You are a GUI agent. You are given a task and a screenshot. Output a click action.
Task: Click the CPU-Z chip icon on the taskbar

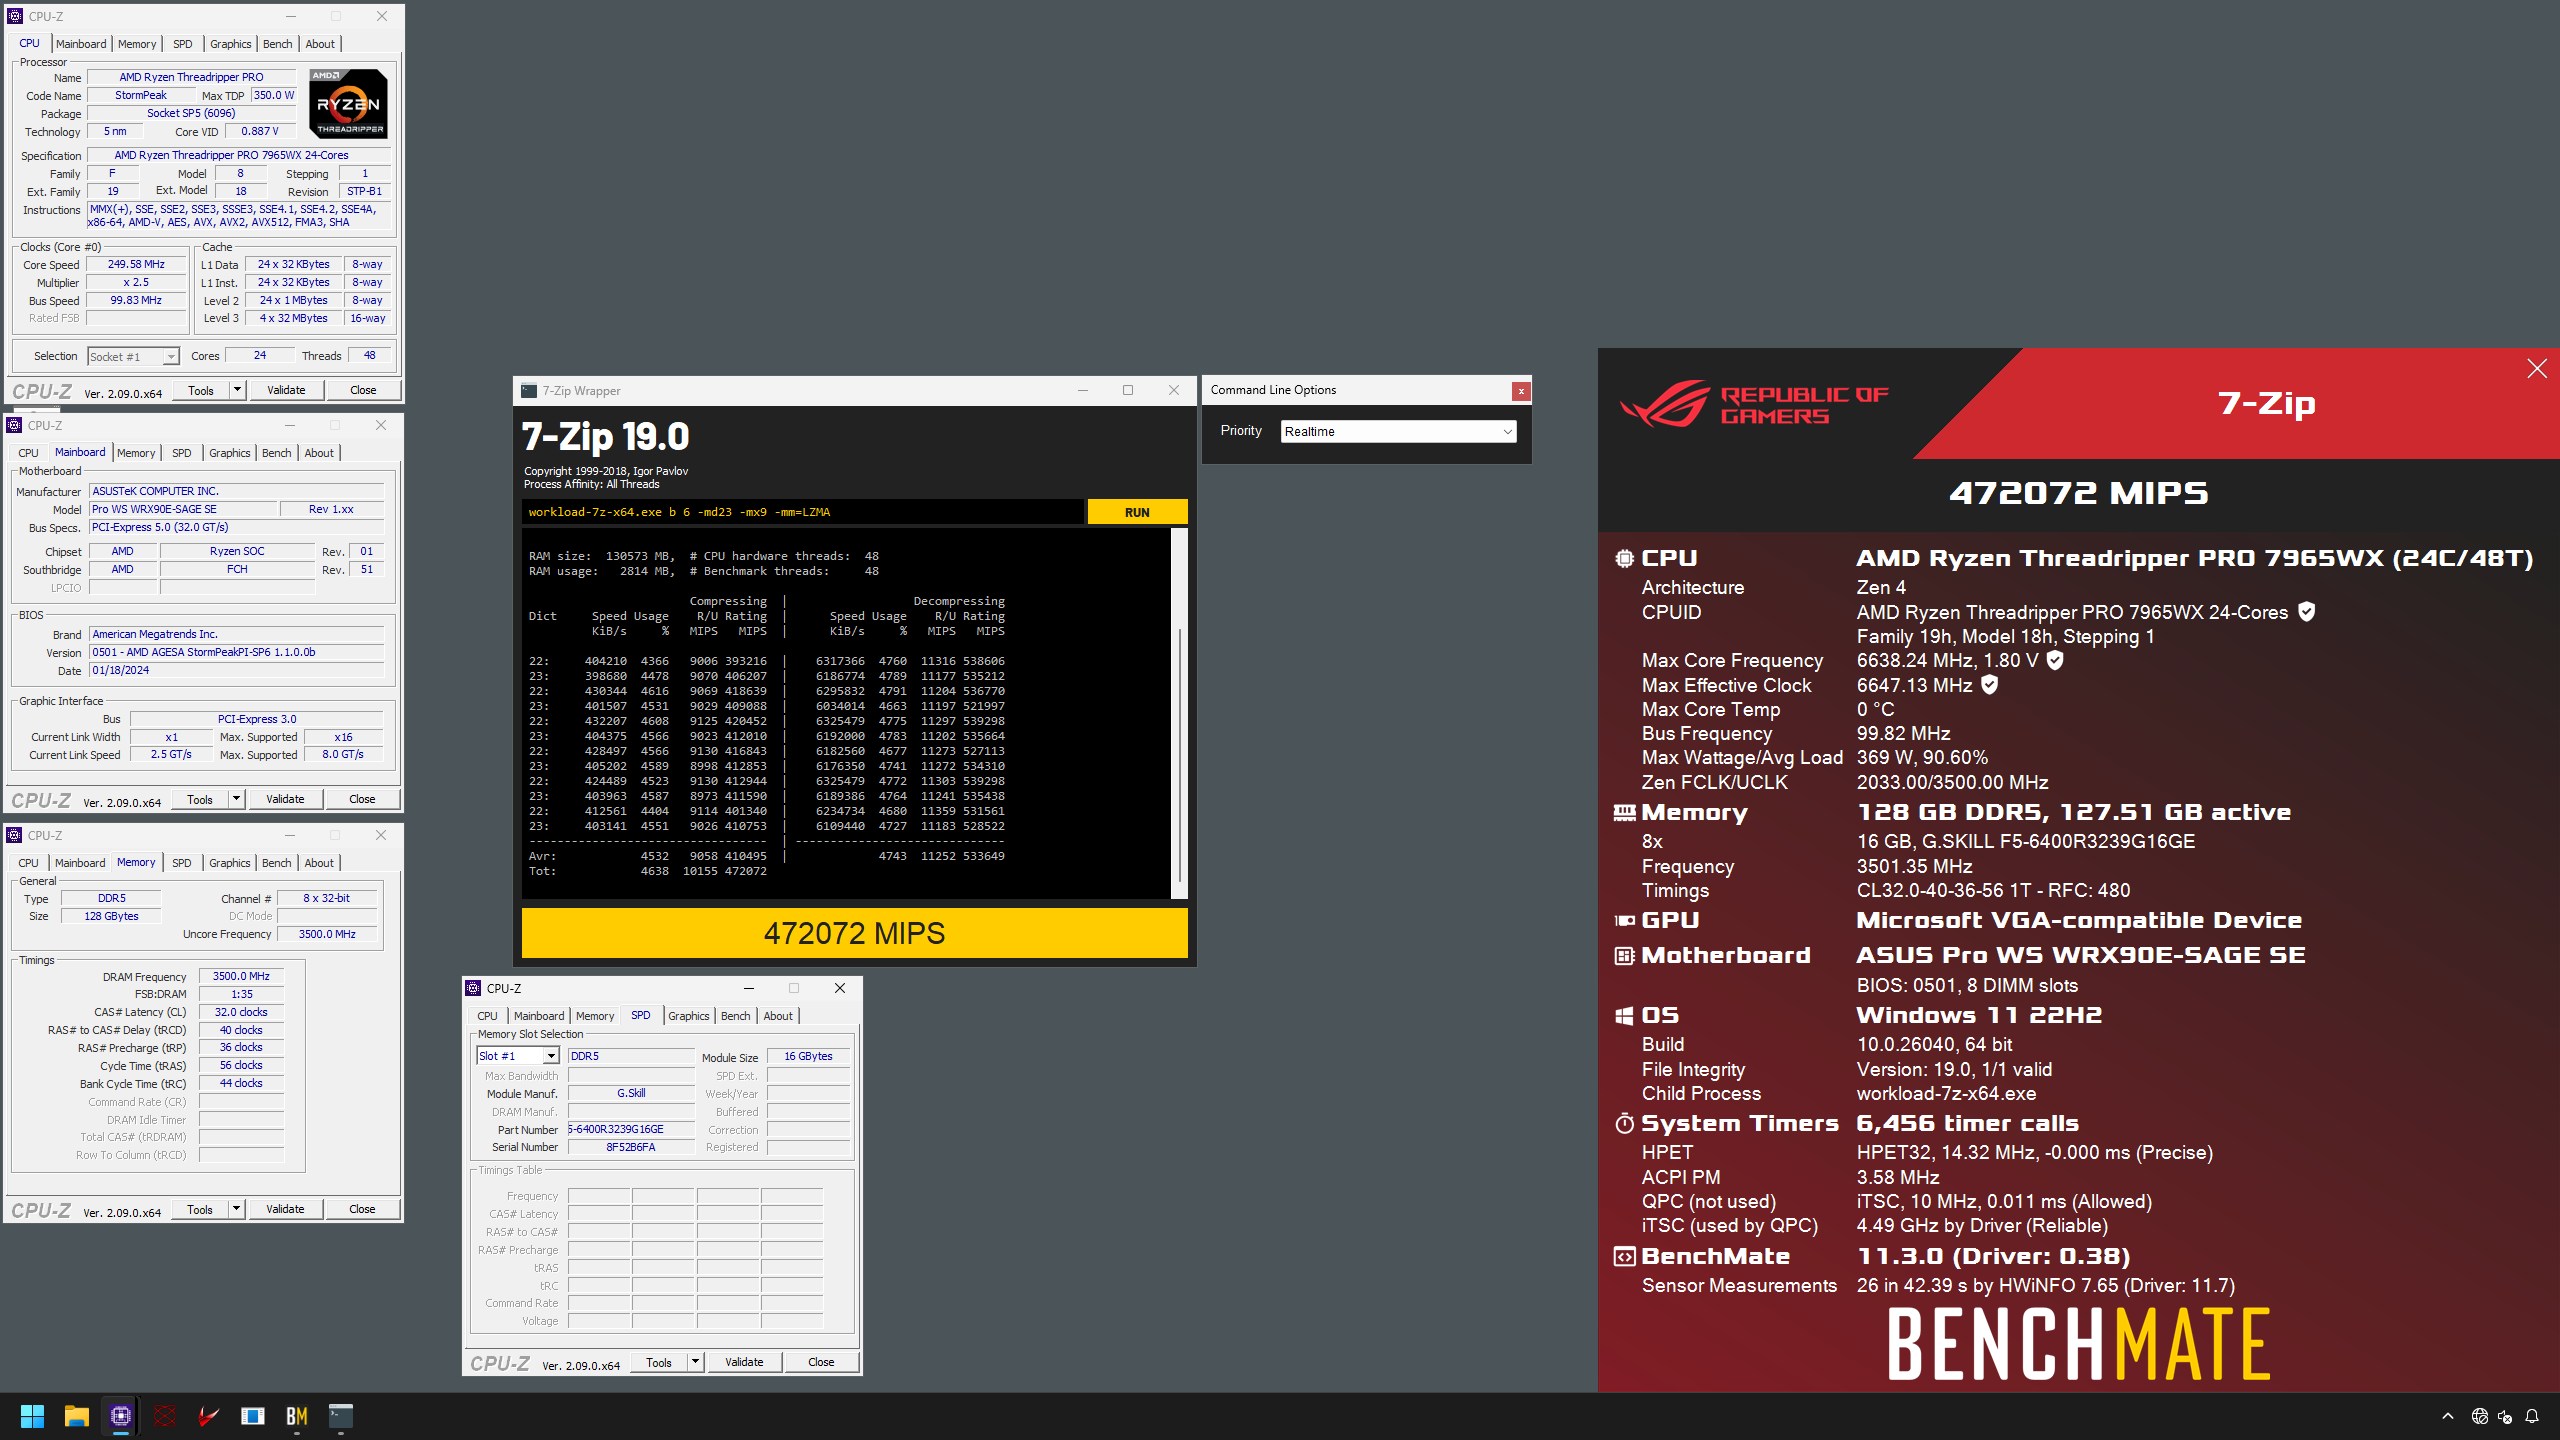[121, 1416]
